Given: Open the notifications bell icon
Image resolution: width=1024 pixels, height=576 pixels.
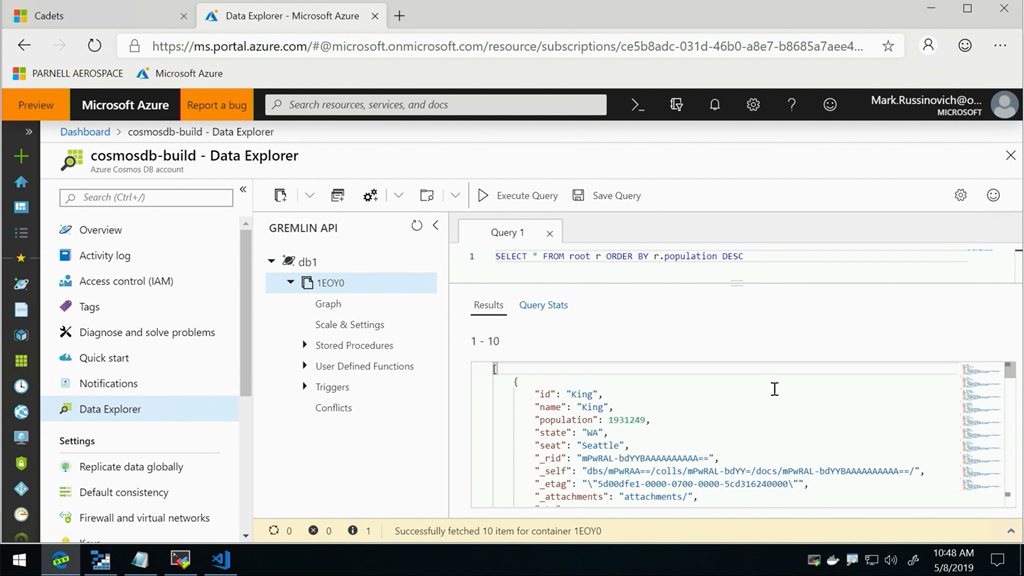Looking at the screenshot, I should [714, 105].
